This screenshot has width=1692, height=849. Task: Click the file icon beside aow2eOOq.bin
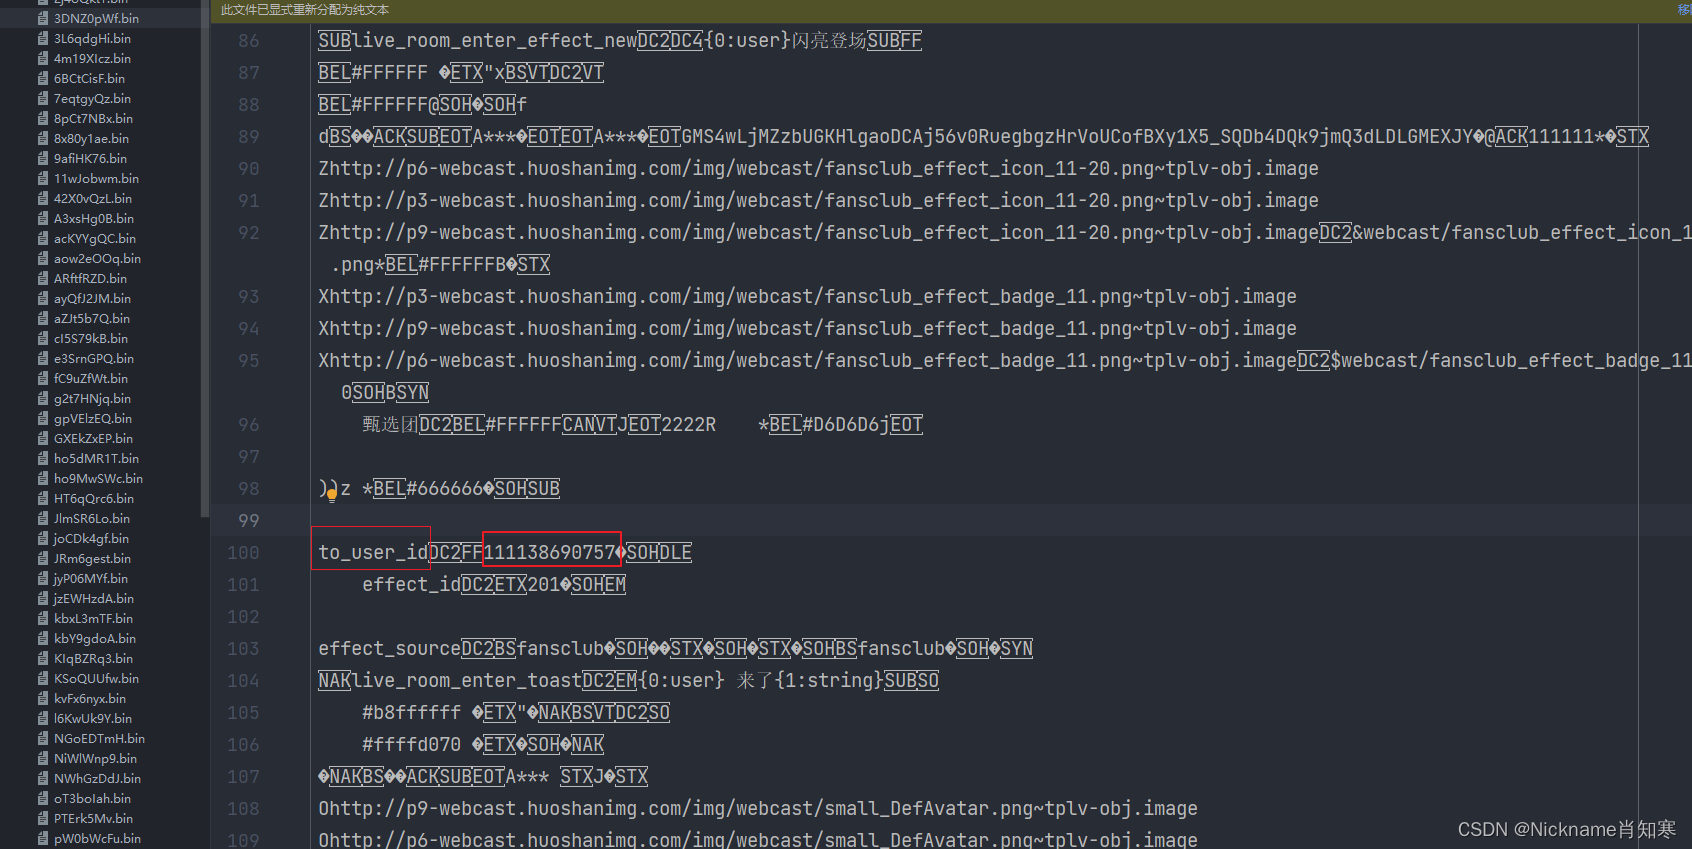click(43, 258)
